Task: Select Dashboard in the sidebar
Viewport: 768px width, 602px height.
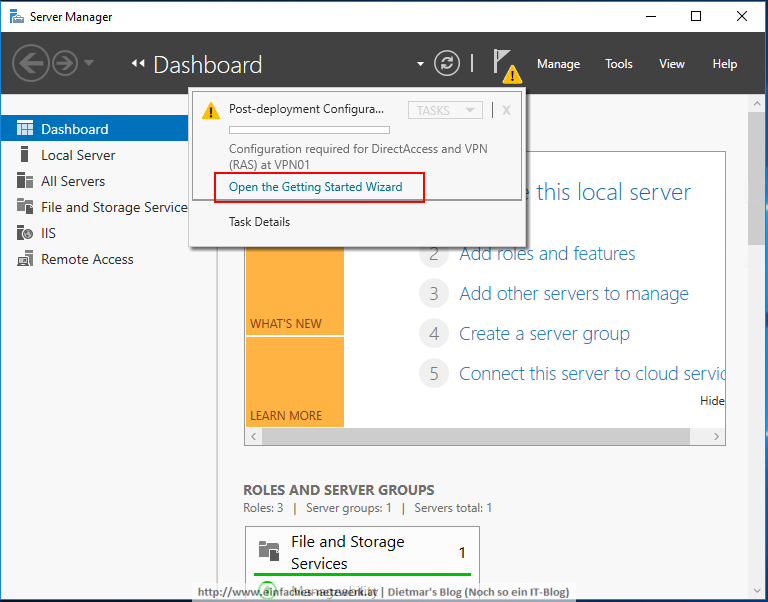Action: [x=95, y=129]
